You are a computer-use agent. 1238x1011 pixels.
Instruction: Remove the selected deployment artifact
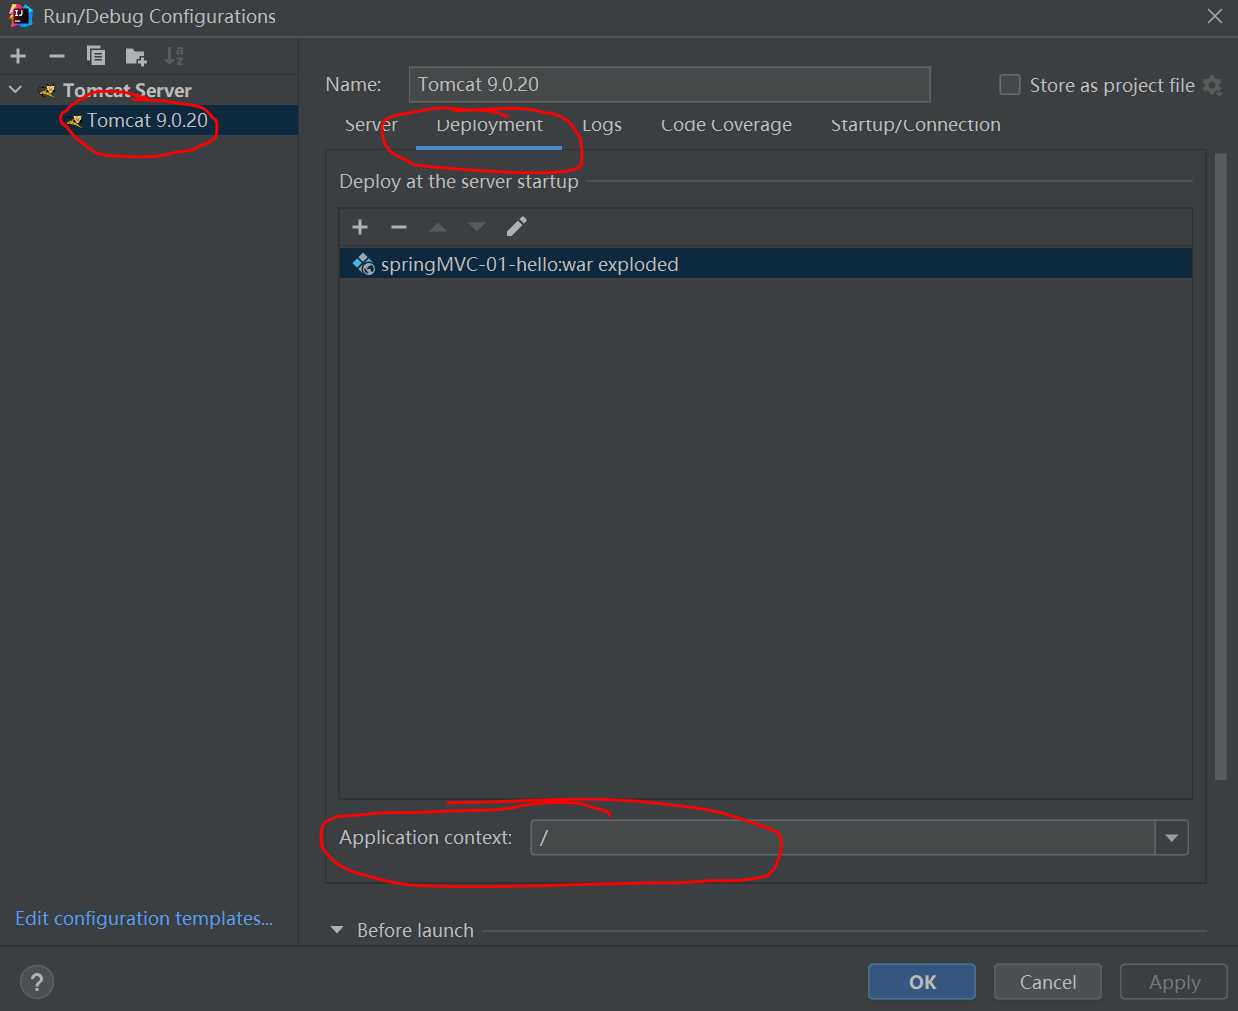point(399,227)
